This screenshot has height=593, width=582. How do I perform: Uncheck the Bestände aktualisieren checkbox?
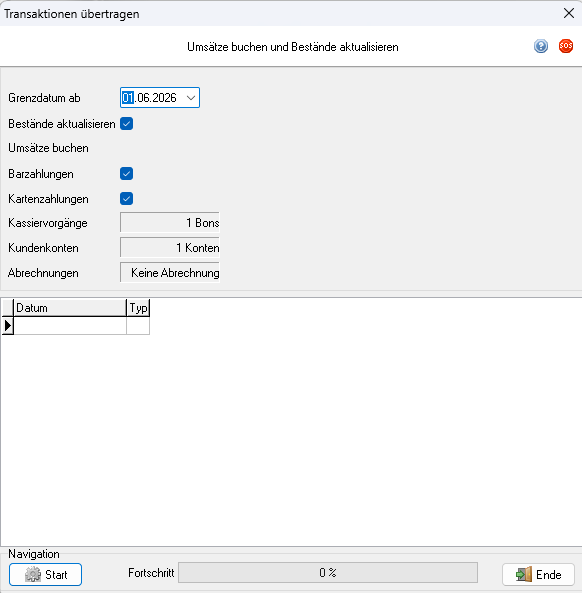coord(126,124)
